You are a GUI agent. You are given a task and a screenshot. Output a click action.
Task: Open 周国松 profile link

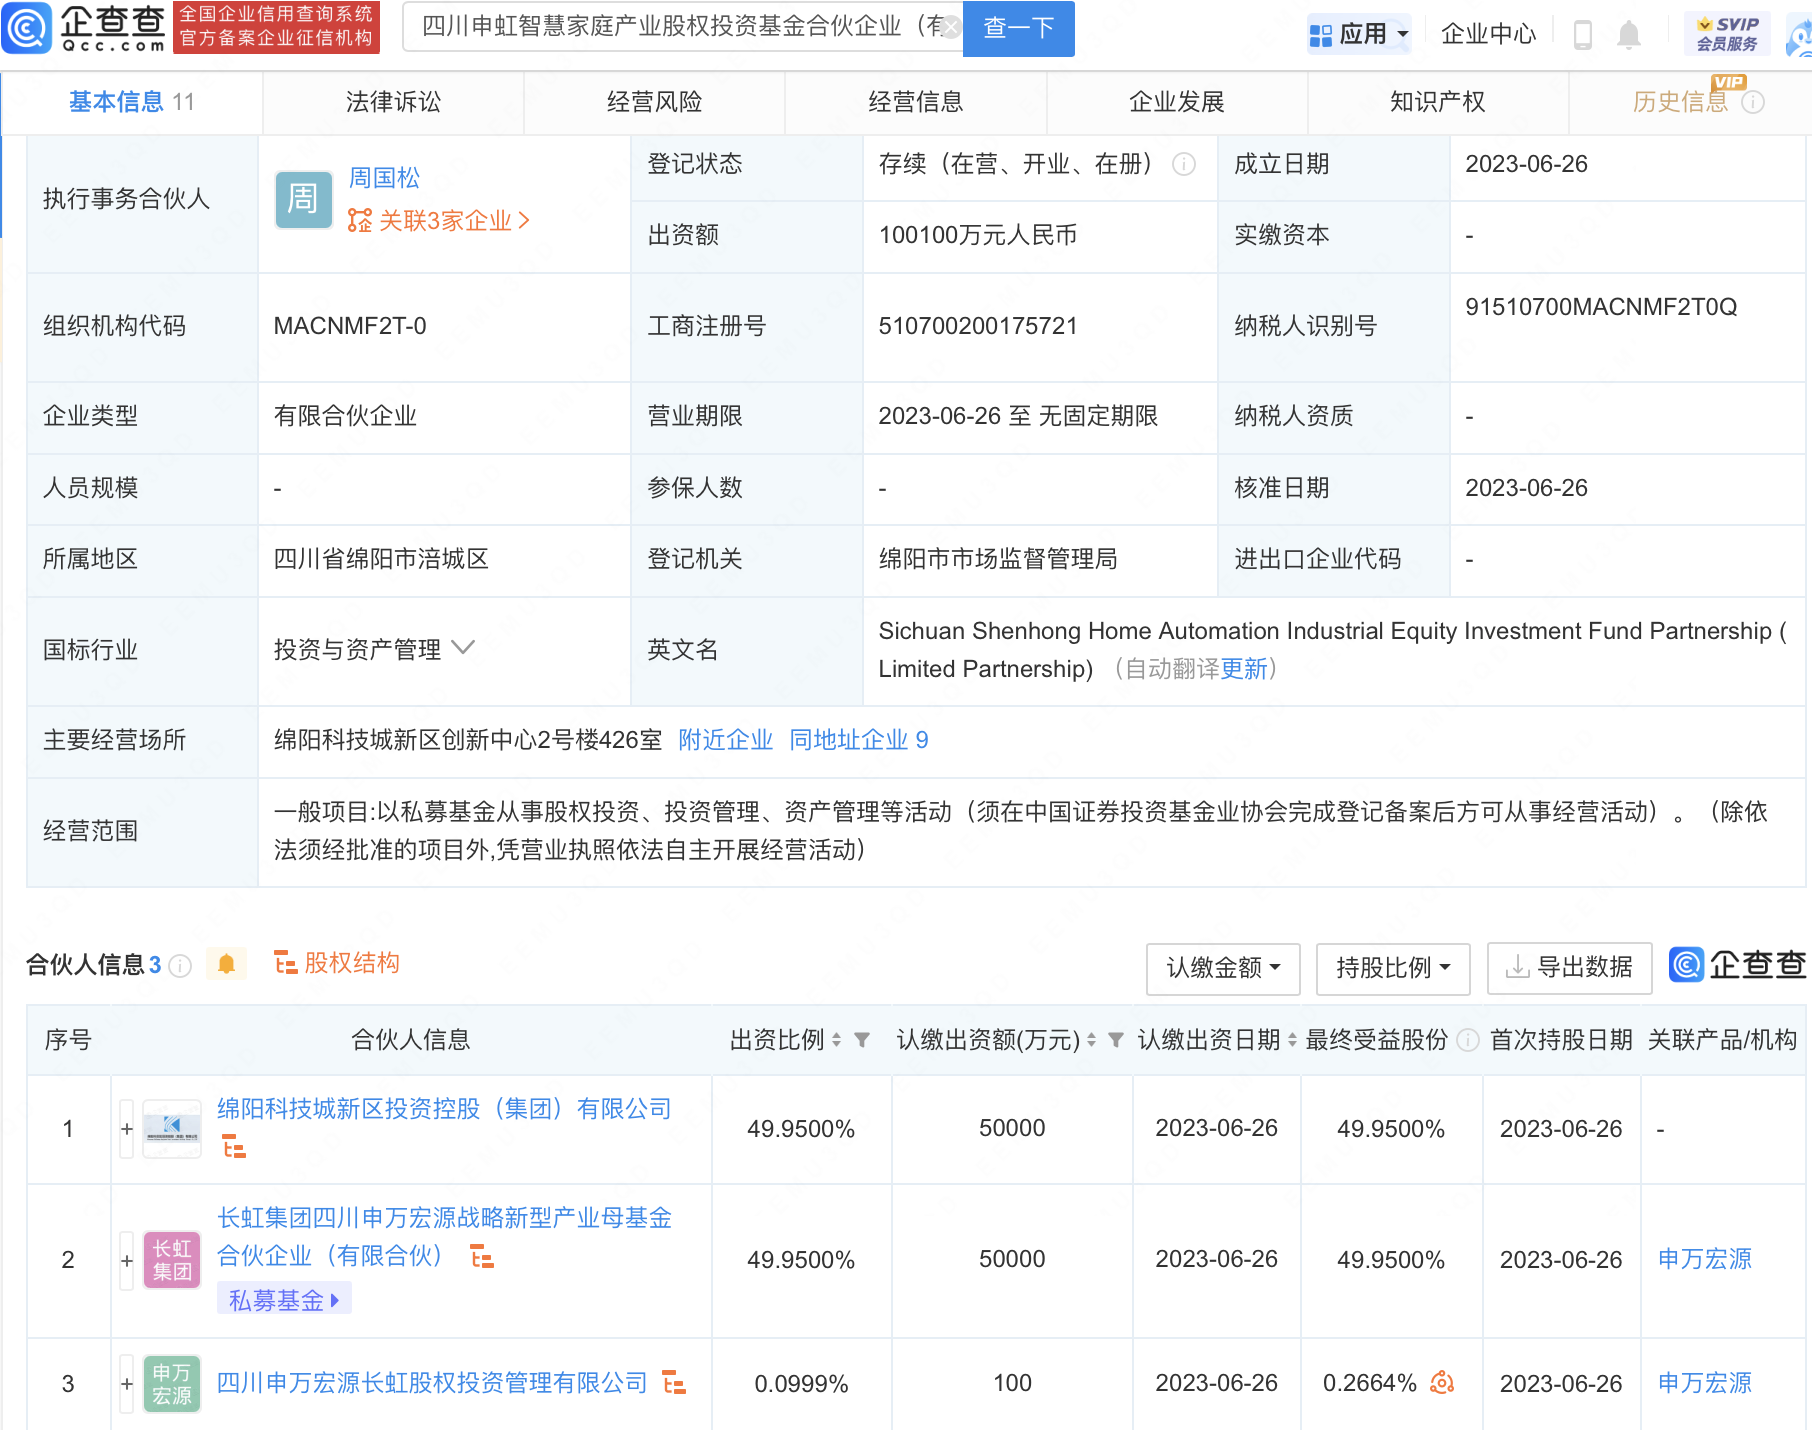click(x=384, y=178)
